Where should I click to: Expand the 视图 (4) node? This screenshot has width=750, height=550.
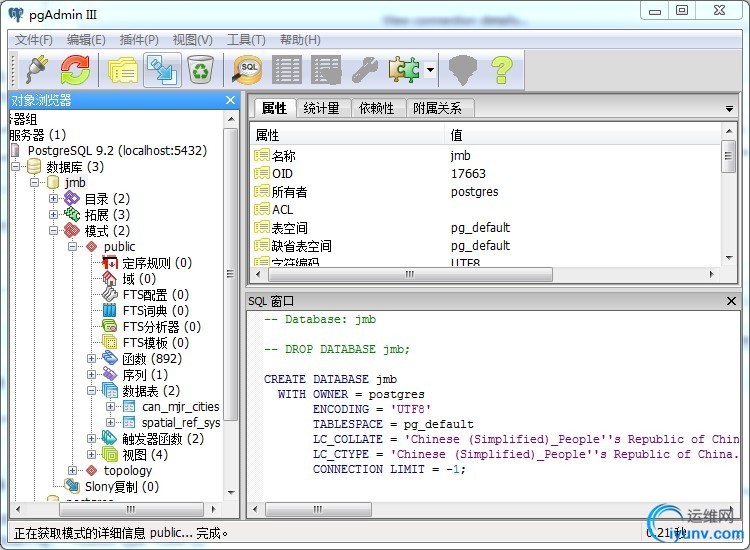coord(91,454)
